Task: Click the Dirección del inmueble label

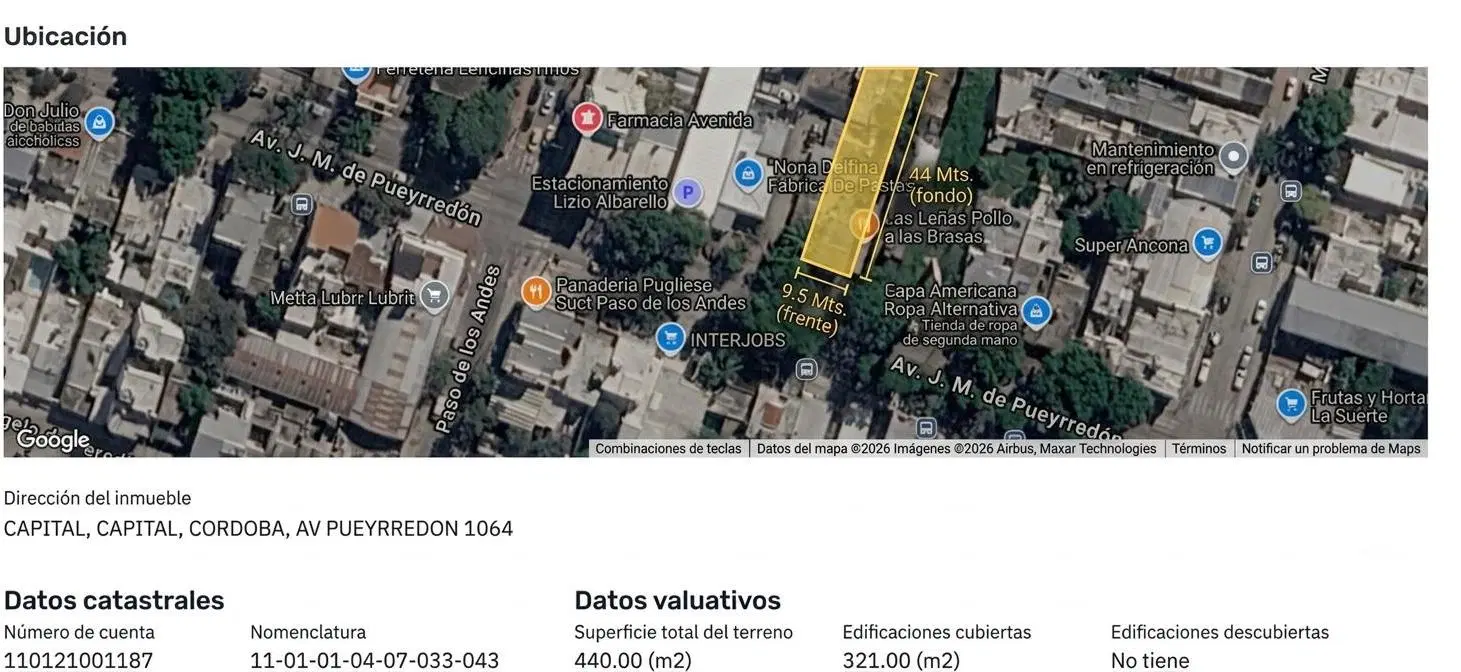Action: [x=97, y=498]
